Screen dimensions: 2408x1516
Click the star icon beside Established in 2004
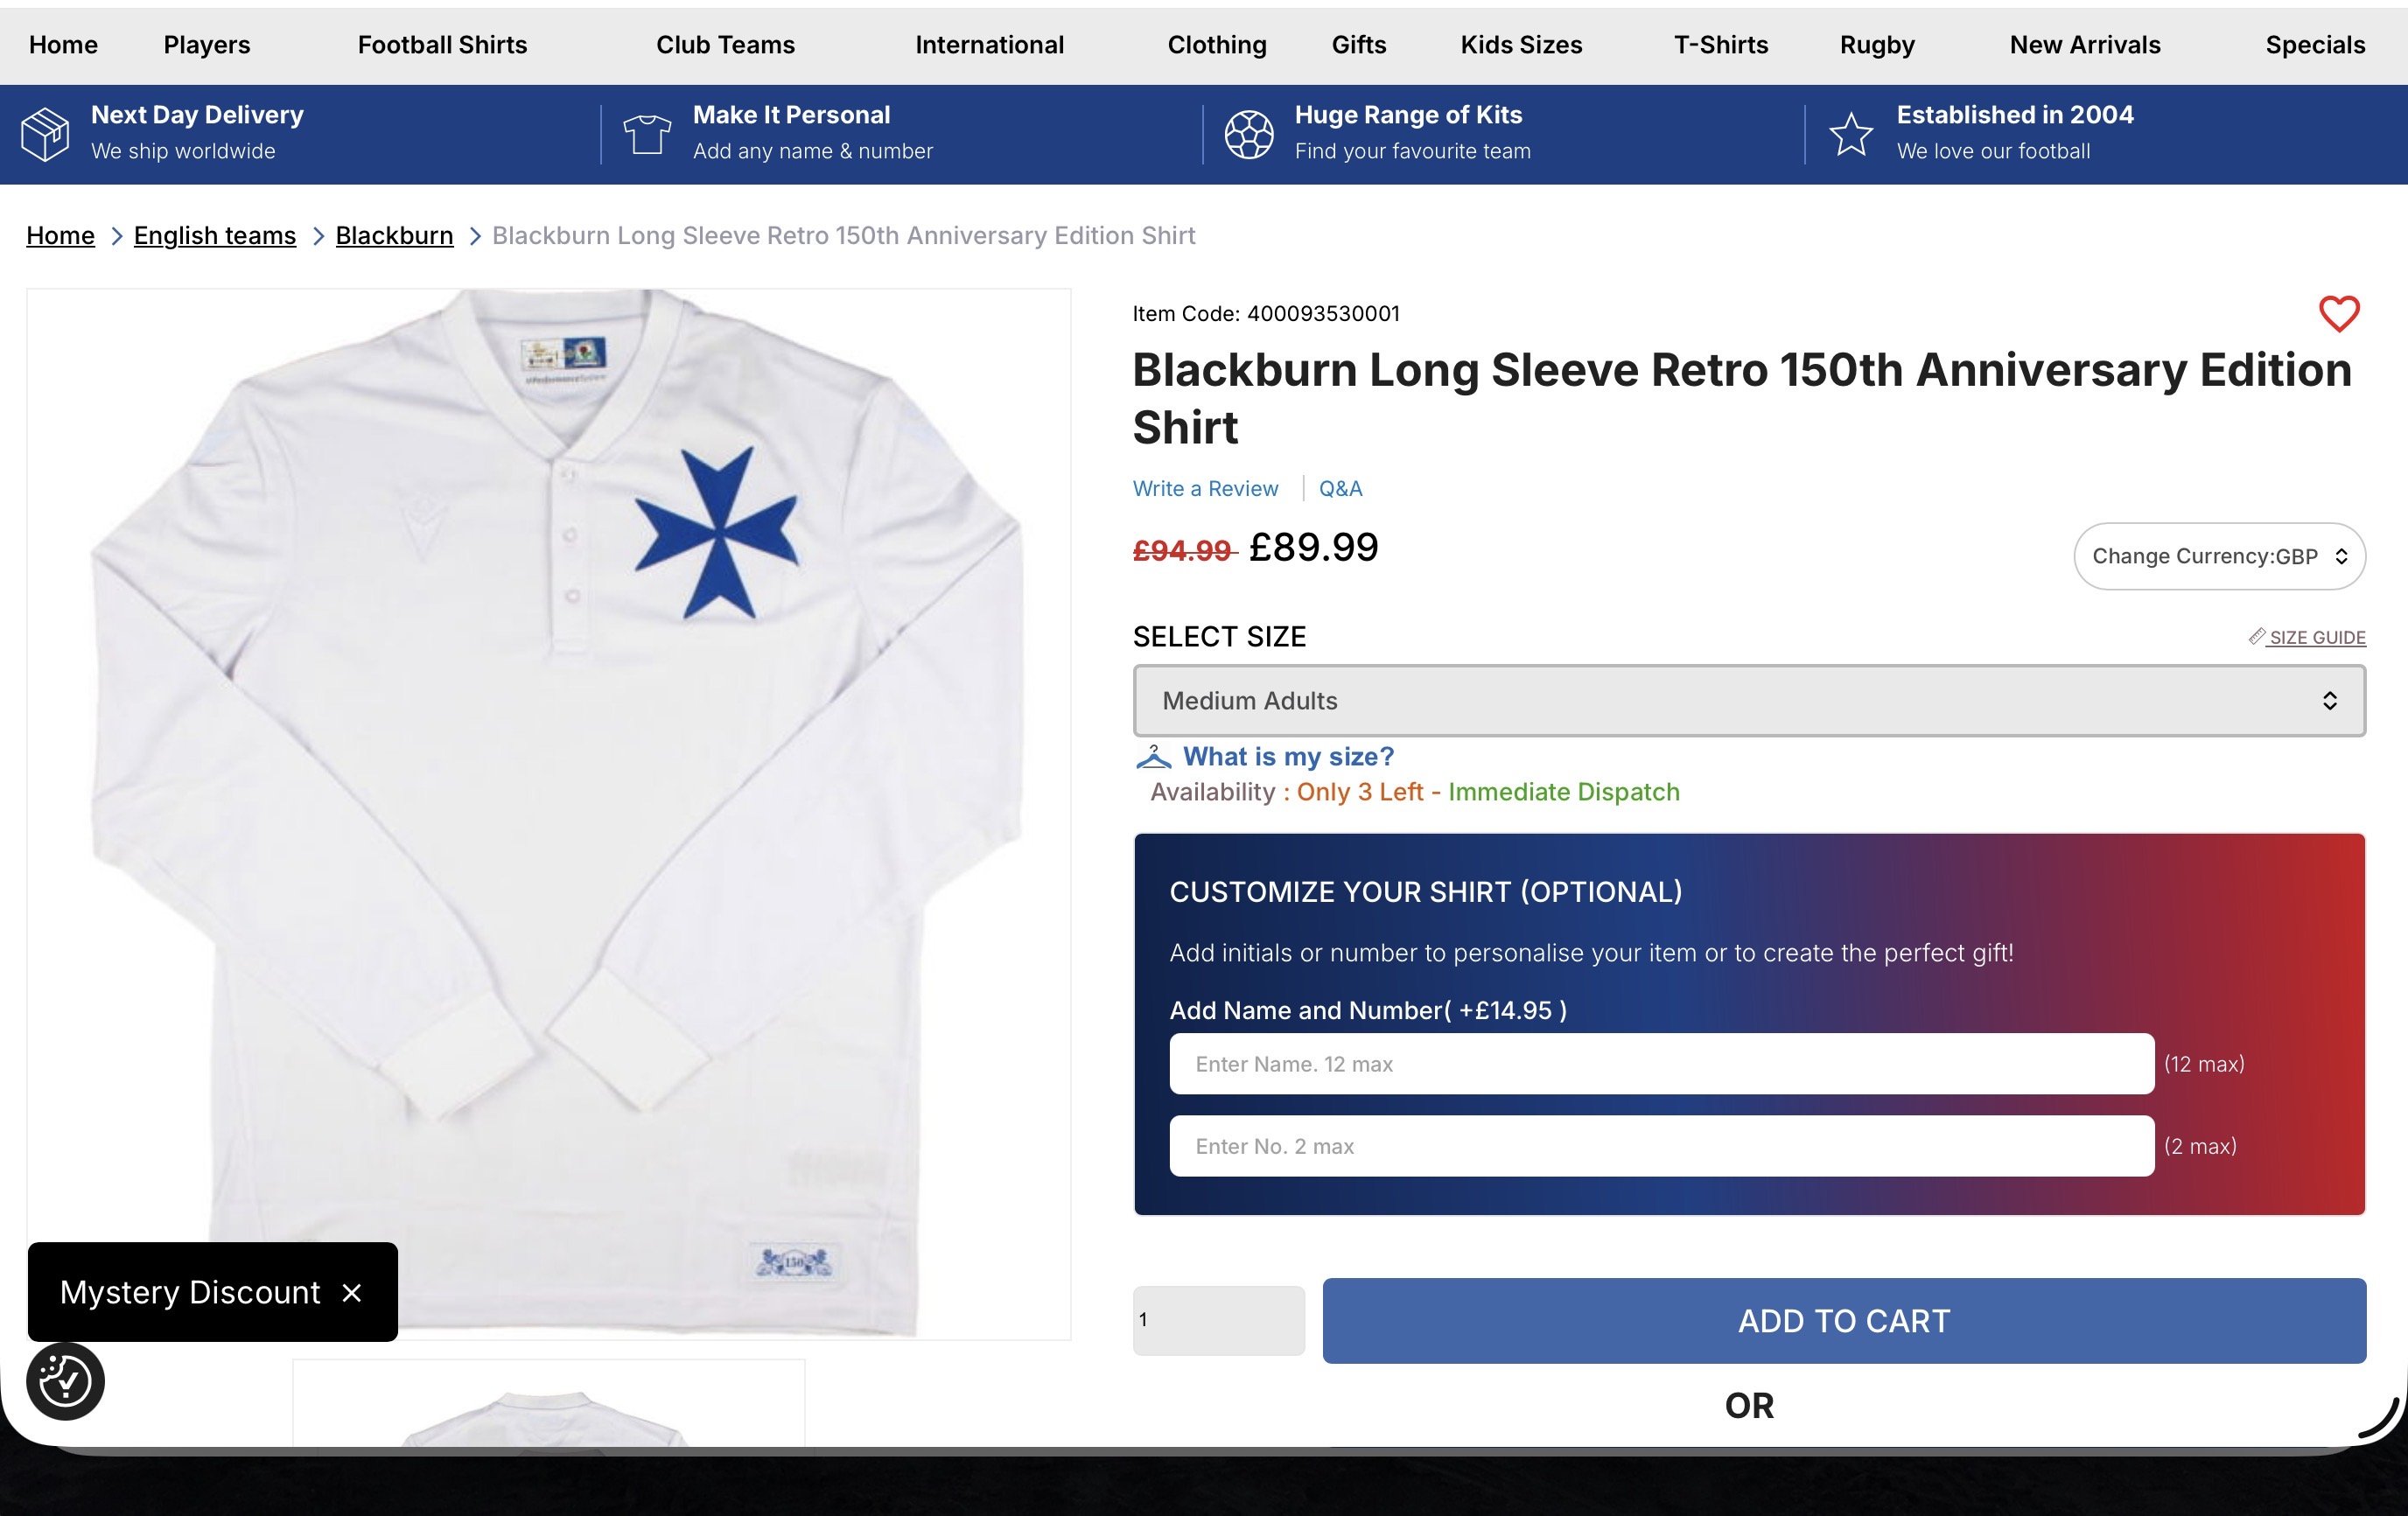1851,133
